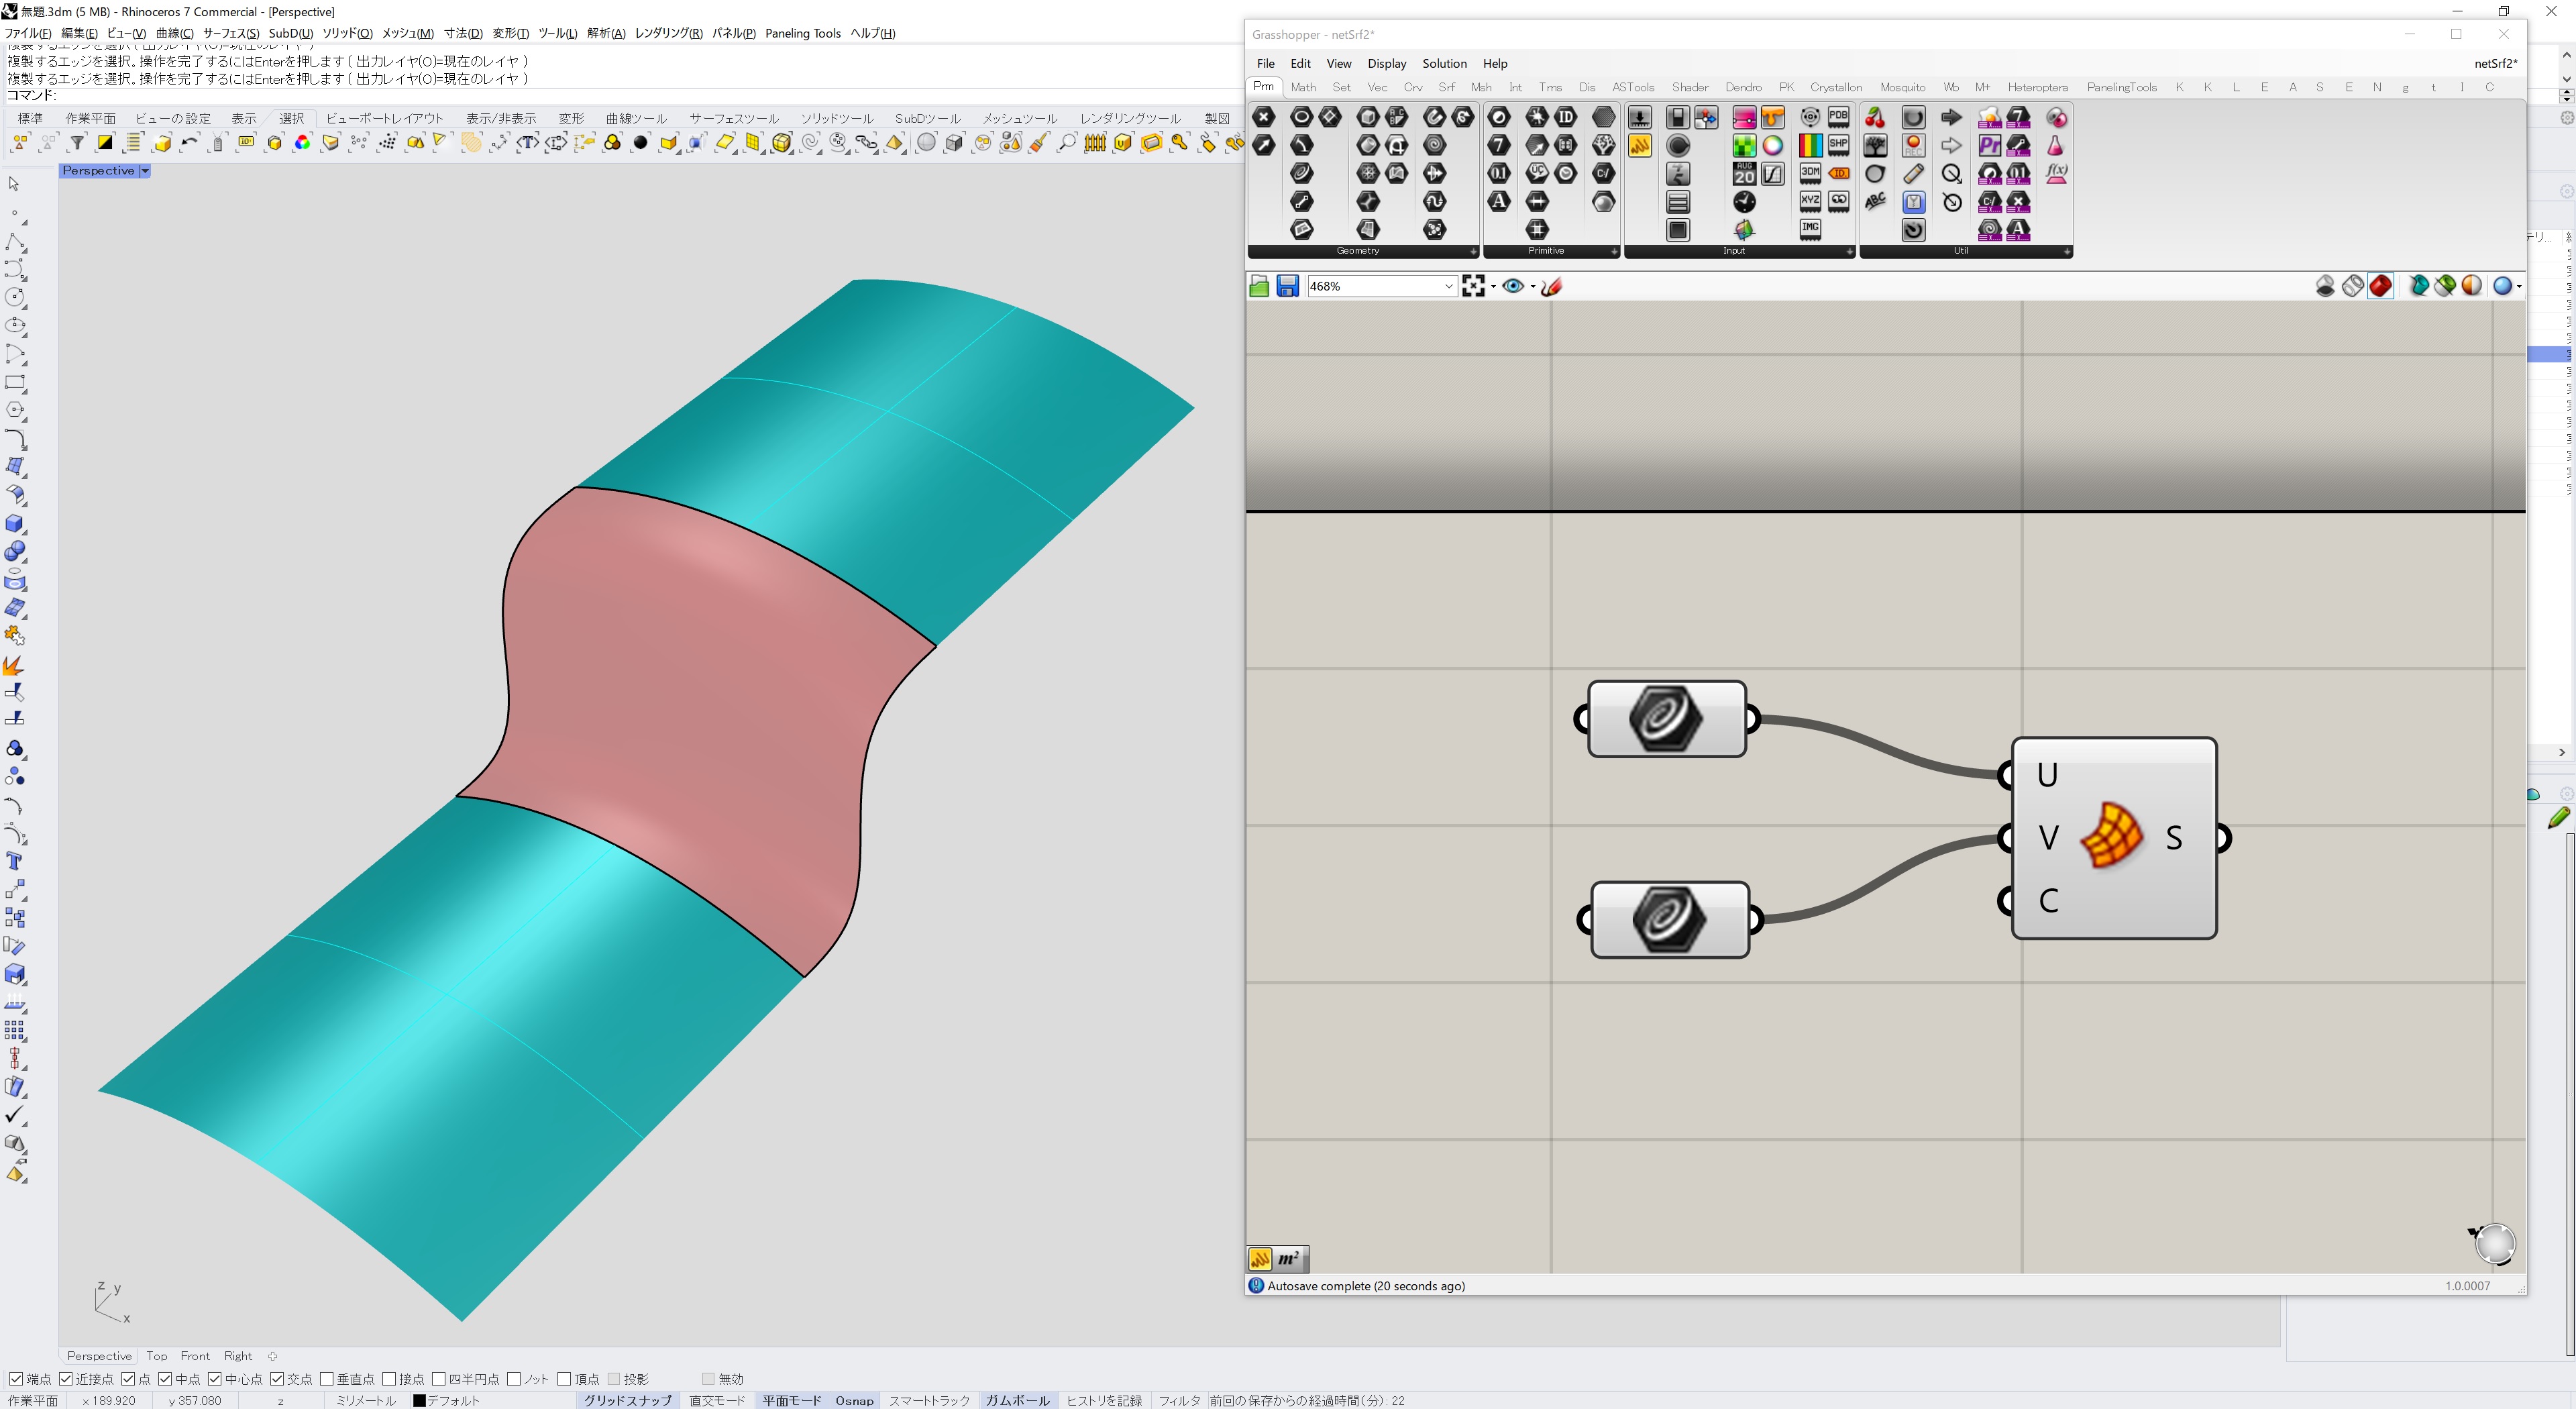Click the Grasshopper save file icon
Viewport: 2576px width, 1409px height.
(x=1288, y=286)
